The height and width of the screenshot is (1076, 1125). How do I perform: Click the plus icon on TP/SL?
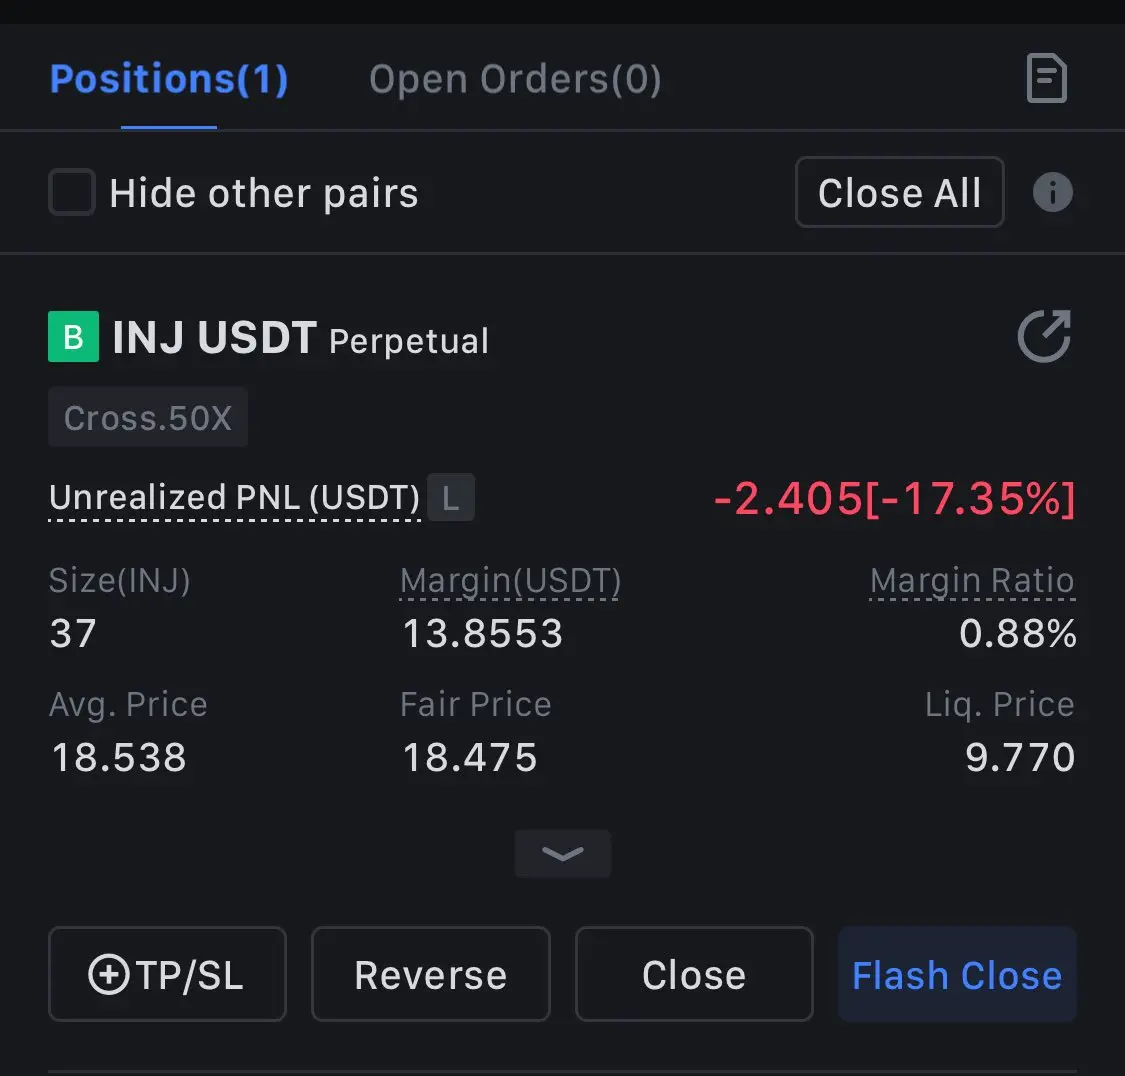point(109,975)
